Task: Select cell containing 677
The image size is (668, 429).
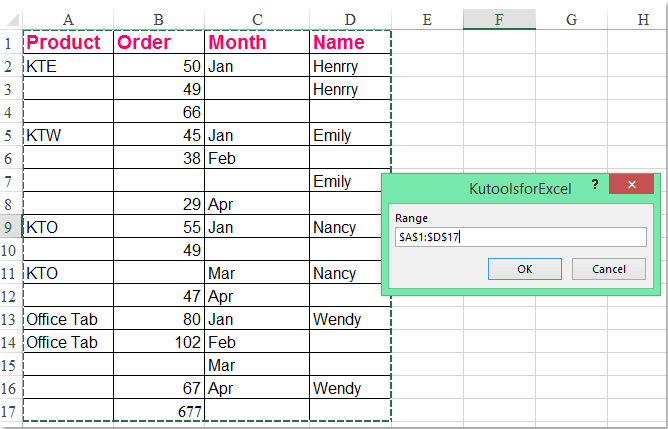Action: [158, 411]
